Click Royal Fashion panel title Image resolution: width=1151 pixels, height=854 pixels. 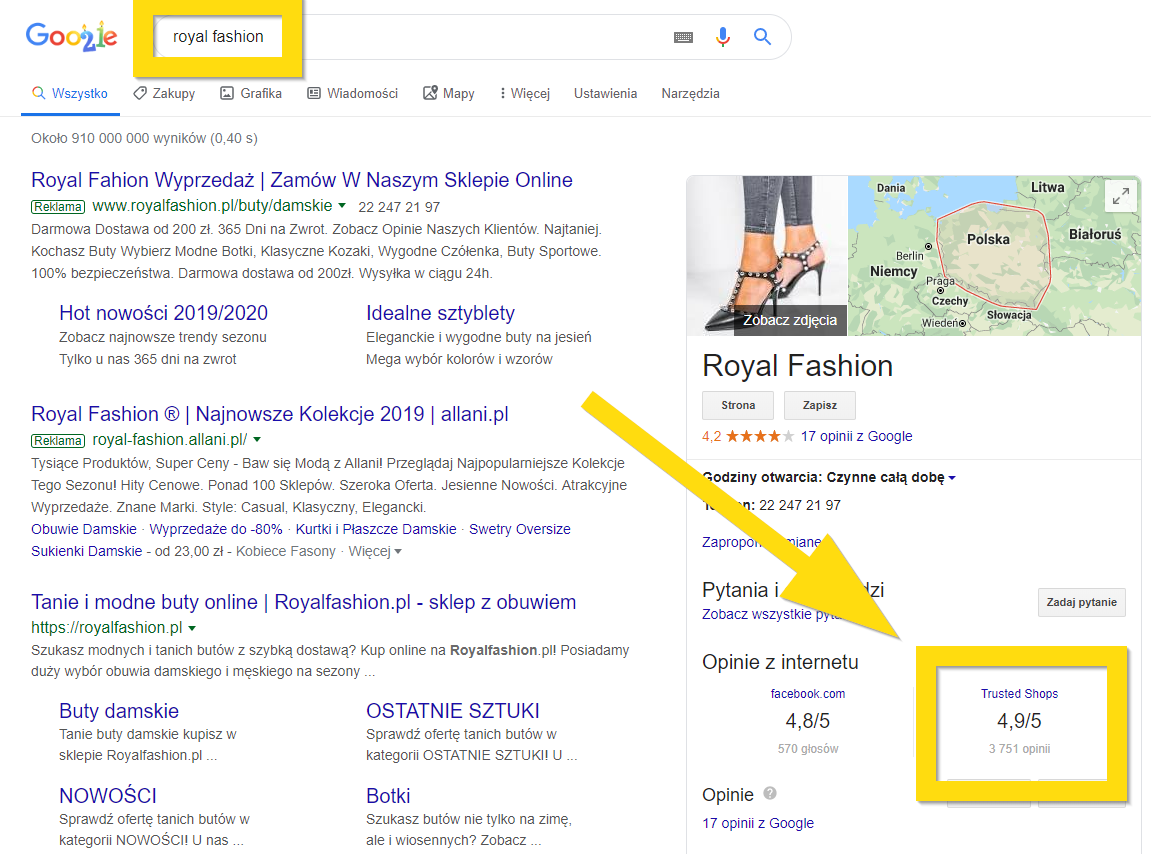pos(797,366)
